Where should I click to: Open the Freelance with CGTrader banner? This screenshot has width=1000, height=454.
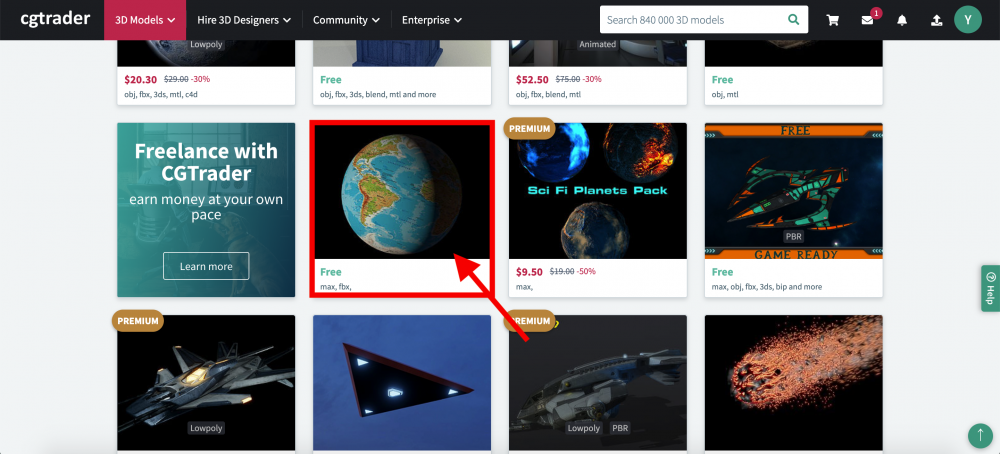[206, 210]
